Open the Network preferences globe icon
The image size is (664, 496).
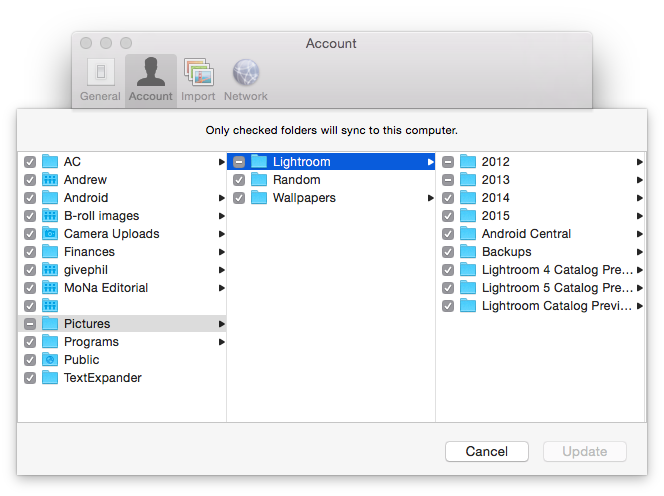click(x=246, y=74)
